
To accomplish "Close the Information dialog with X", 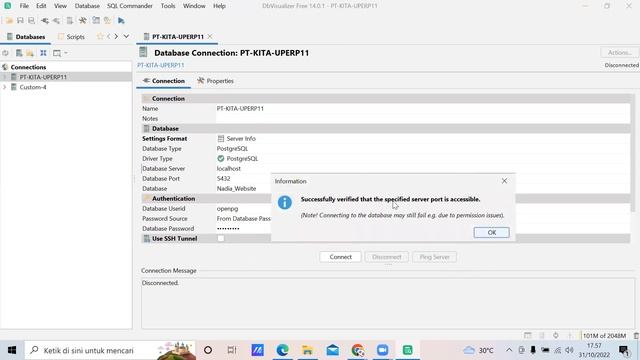I will (504, 181).
